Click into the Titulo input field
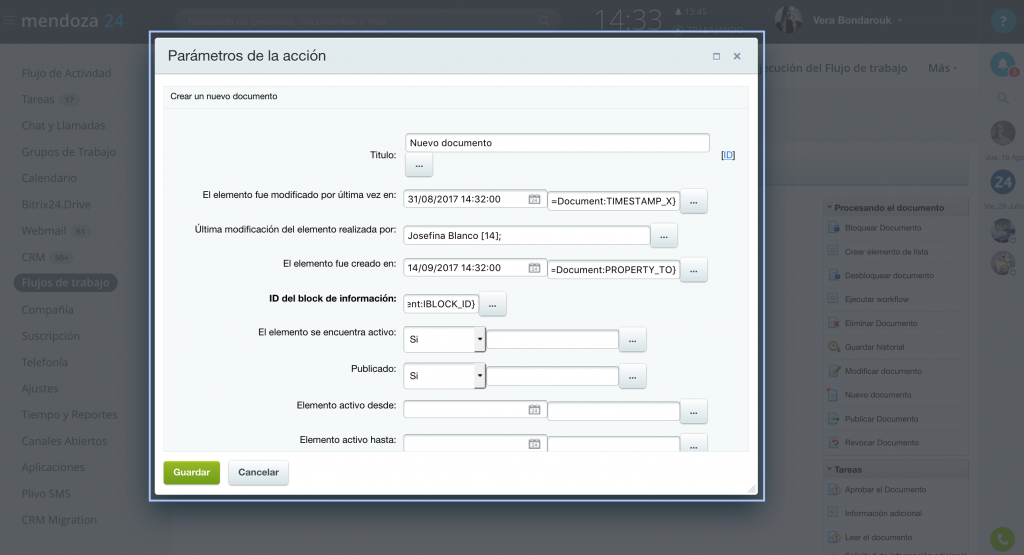Image resolution: width=1024 pixels, height=555 pixels. tap(557, 143)
